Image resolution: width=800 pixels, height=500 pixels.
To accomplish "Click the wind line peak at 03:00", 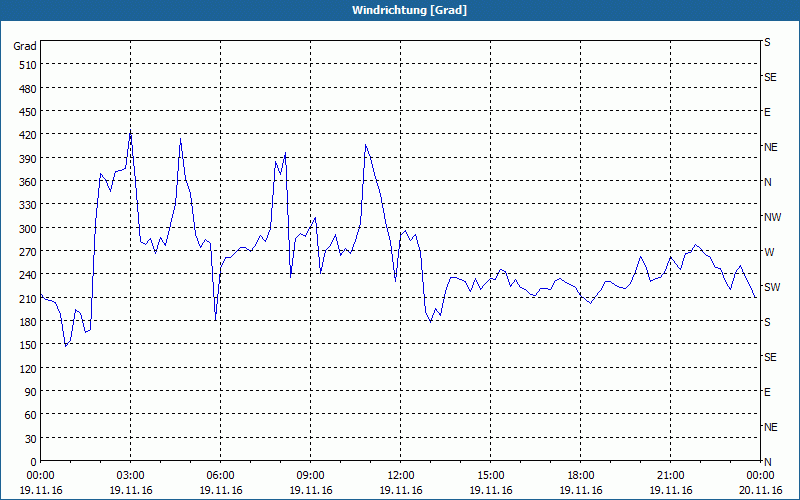I will (130, 133).
